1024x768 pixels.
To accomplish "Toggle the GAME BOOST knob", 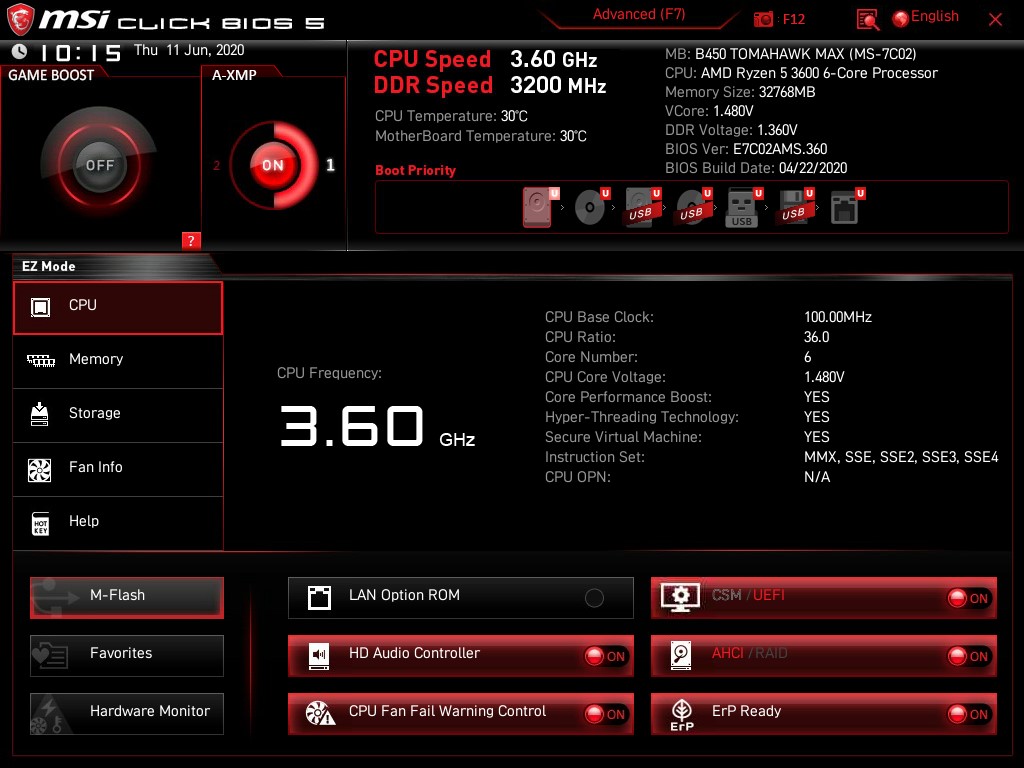I will pyautogui.click(x=99, y=165).
